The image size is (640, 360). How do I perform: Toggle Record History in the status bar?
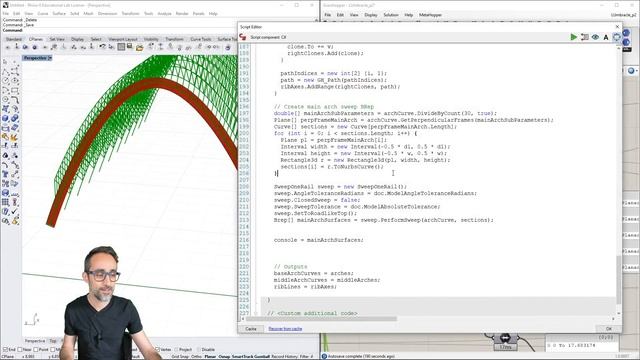(284, 357)
